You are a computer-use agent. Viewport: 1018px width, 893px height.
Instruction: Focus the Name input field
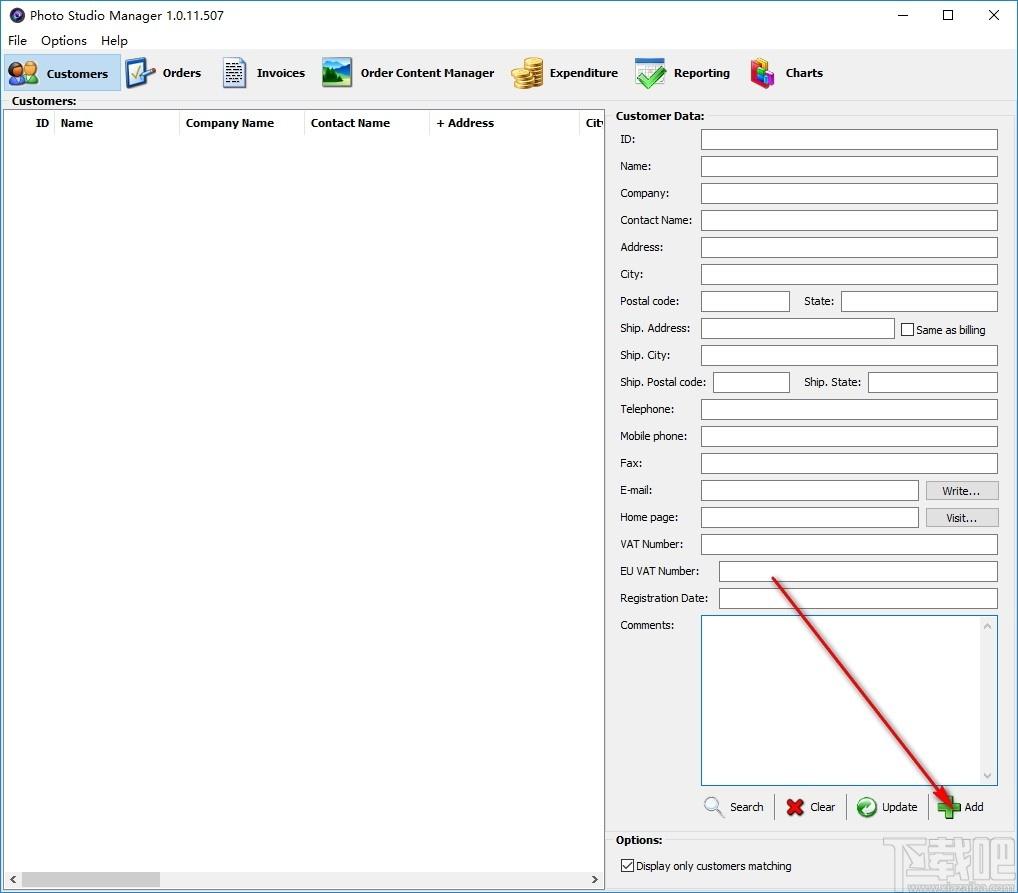(849, 166)
